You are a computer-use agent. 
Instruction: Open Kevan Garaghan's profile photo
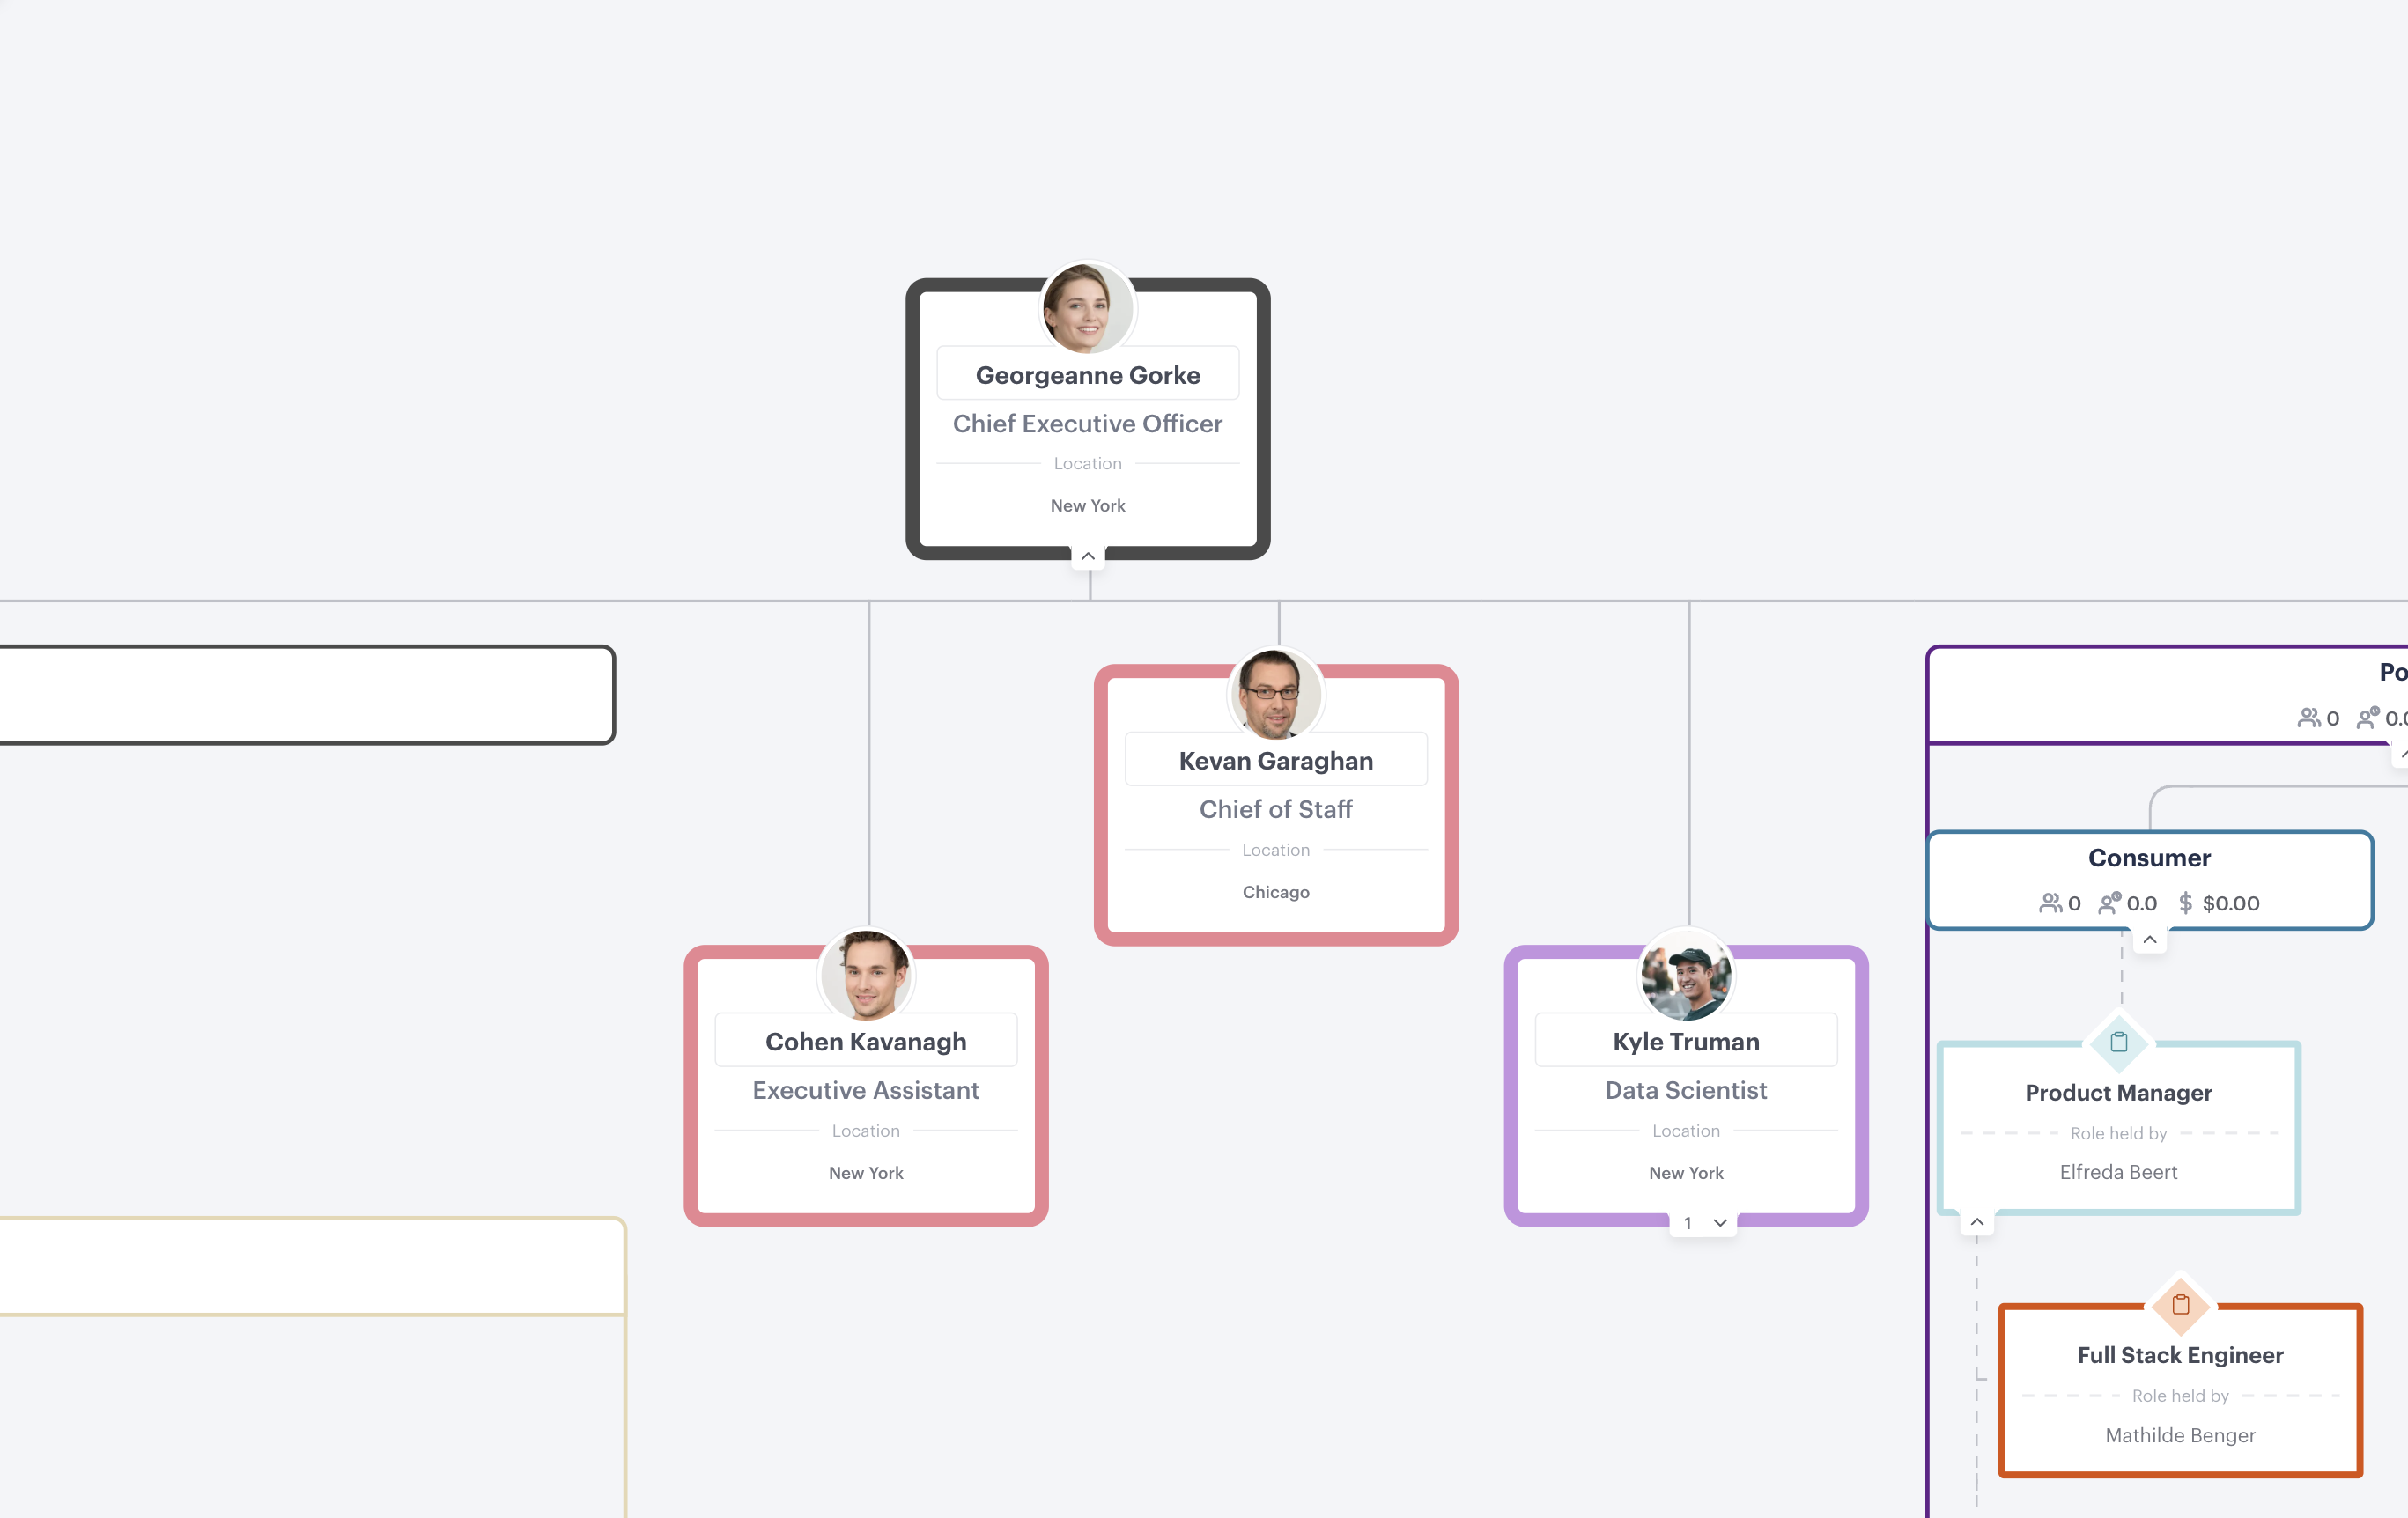point(1276,694)
